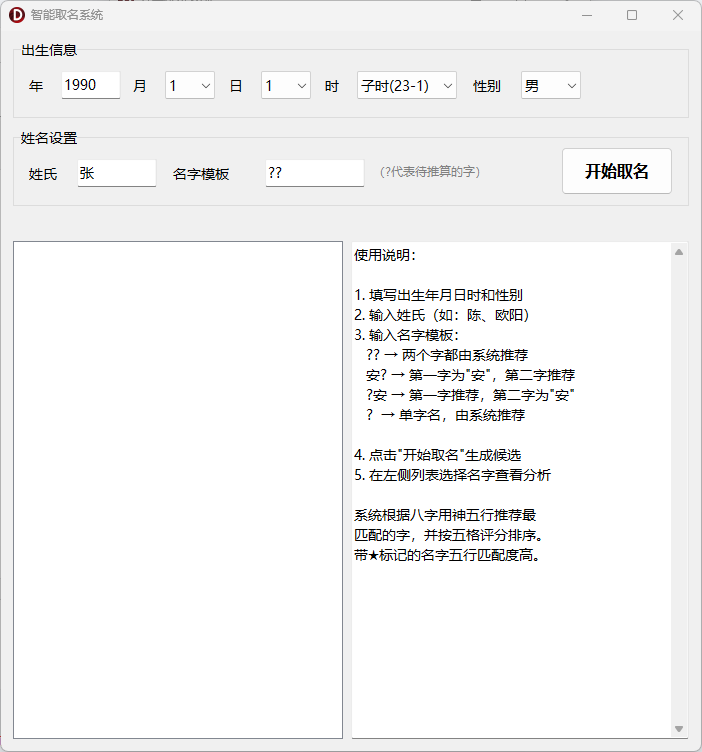Click the scroll down arrow of instructions panel
Image resolution: width=702 pixels, height=752 pixels.
pyautogui.click(x=679, y=728)
